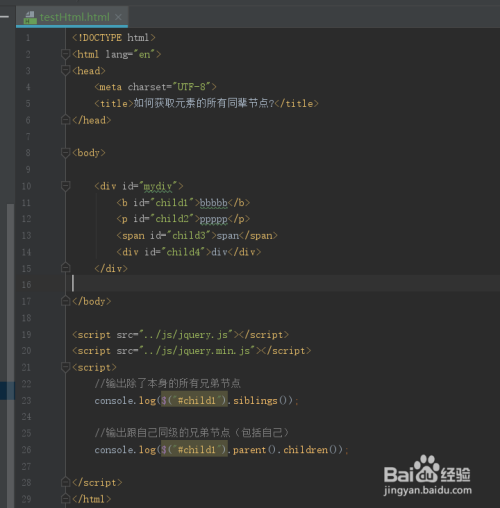This screenshot has width=500, height=508.
Task: Click the bbbbb text inside b tag
Action: coord(213,203)
